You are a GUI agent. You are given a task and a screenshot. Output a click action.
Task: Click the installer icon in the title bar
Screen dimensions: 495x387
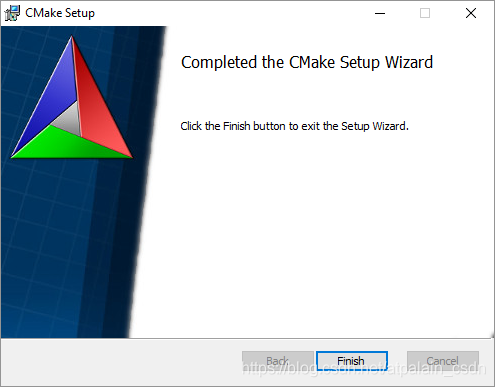coord(12,13)
